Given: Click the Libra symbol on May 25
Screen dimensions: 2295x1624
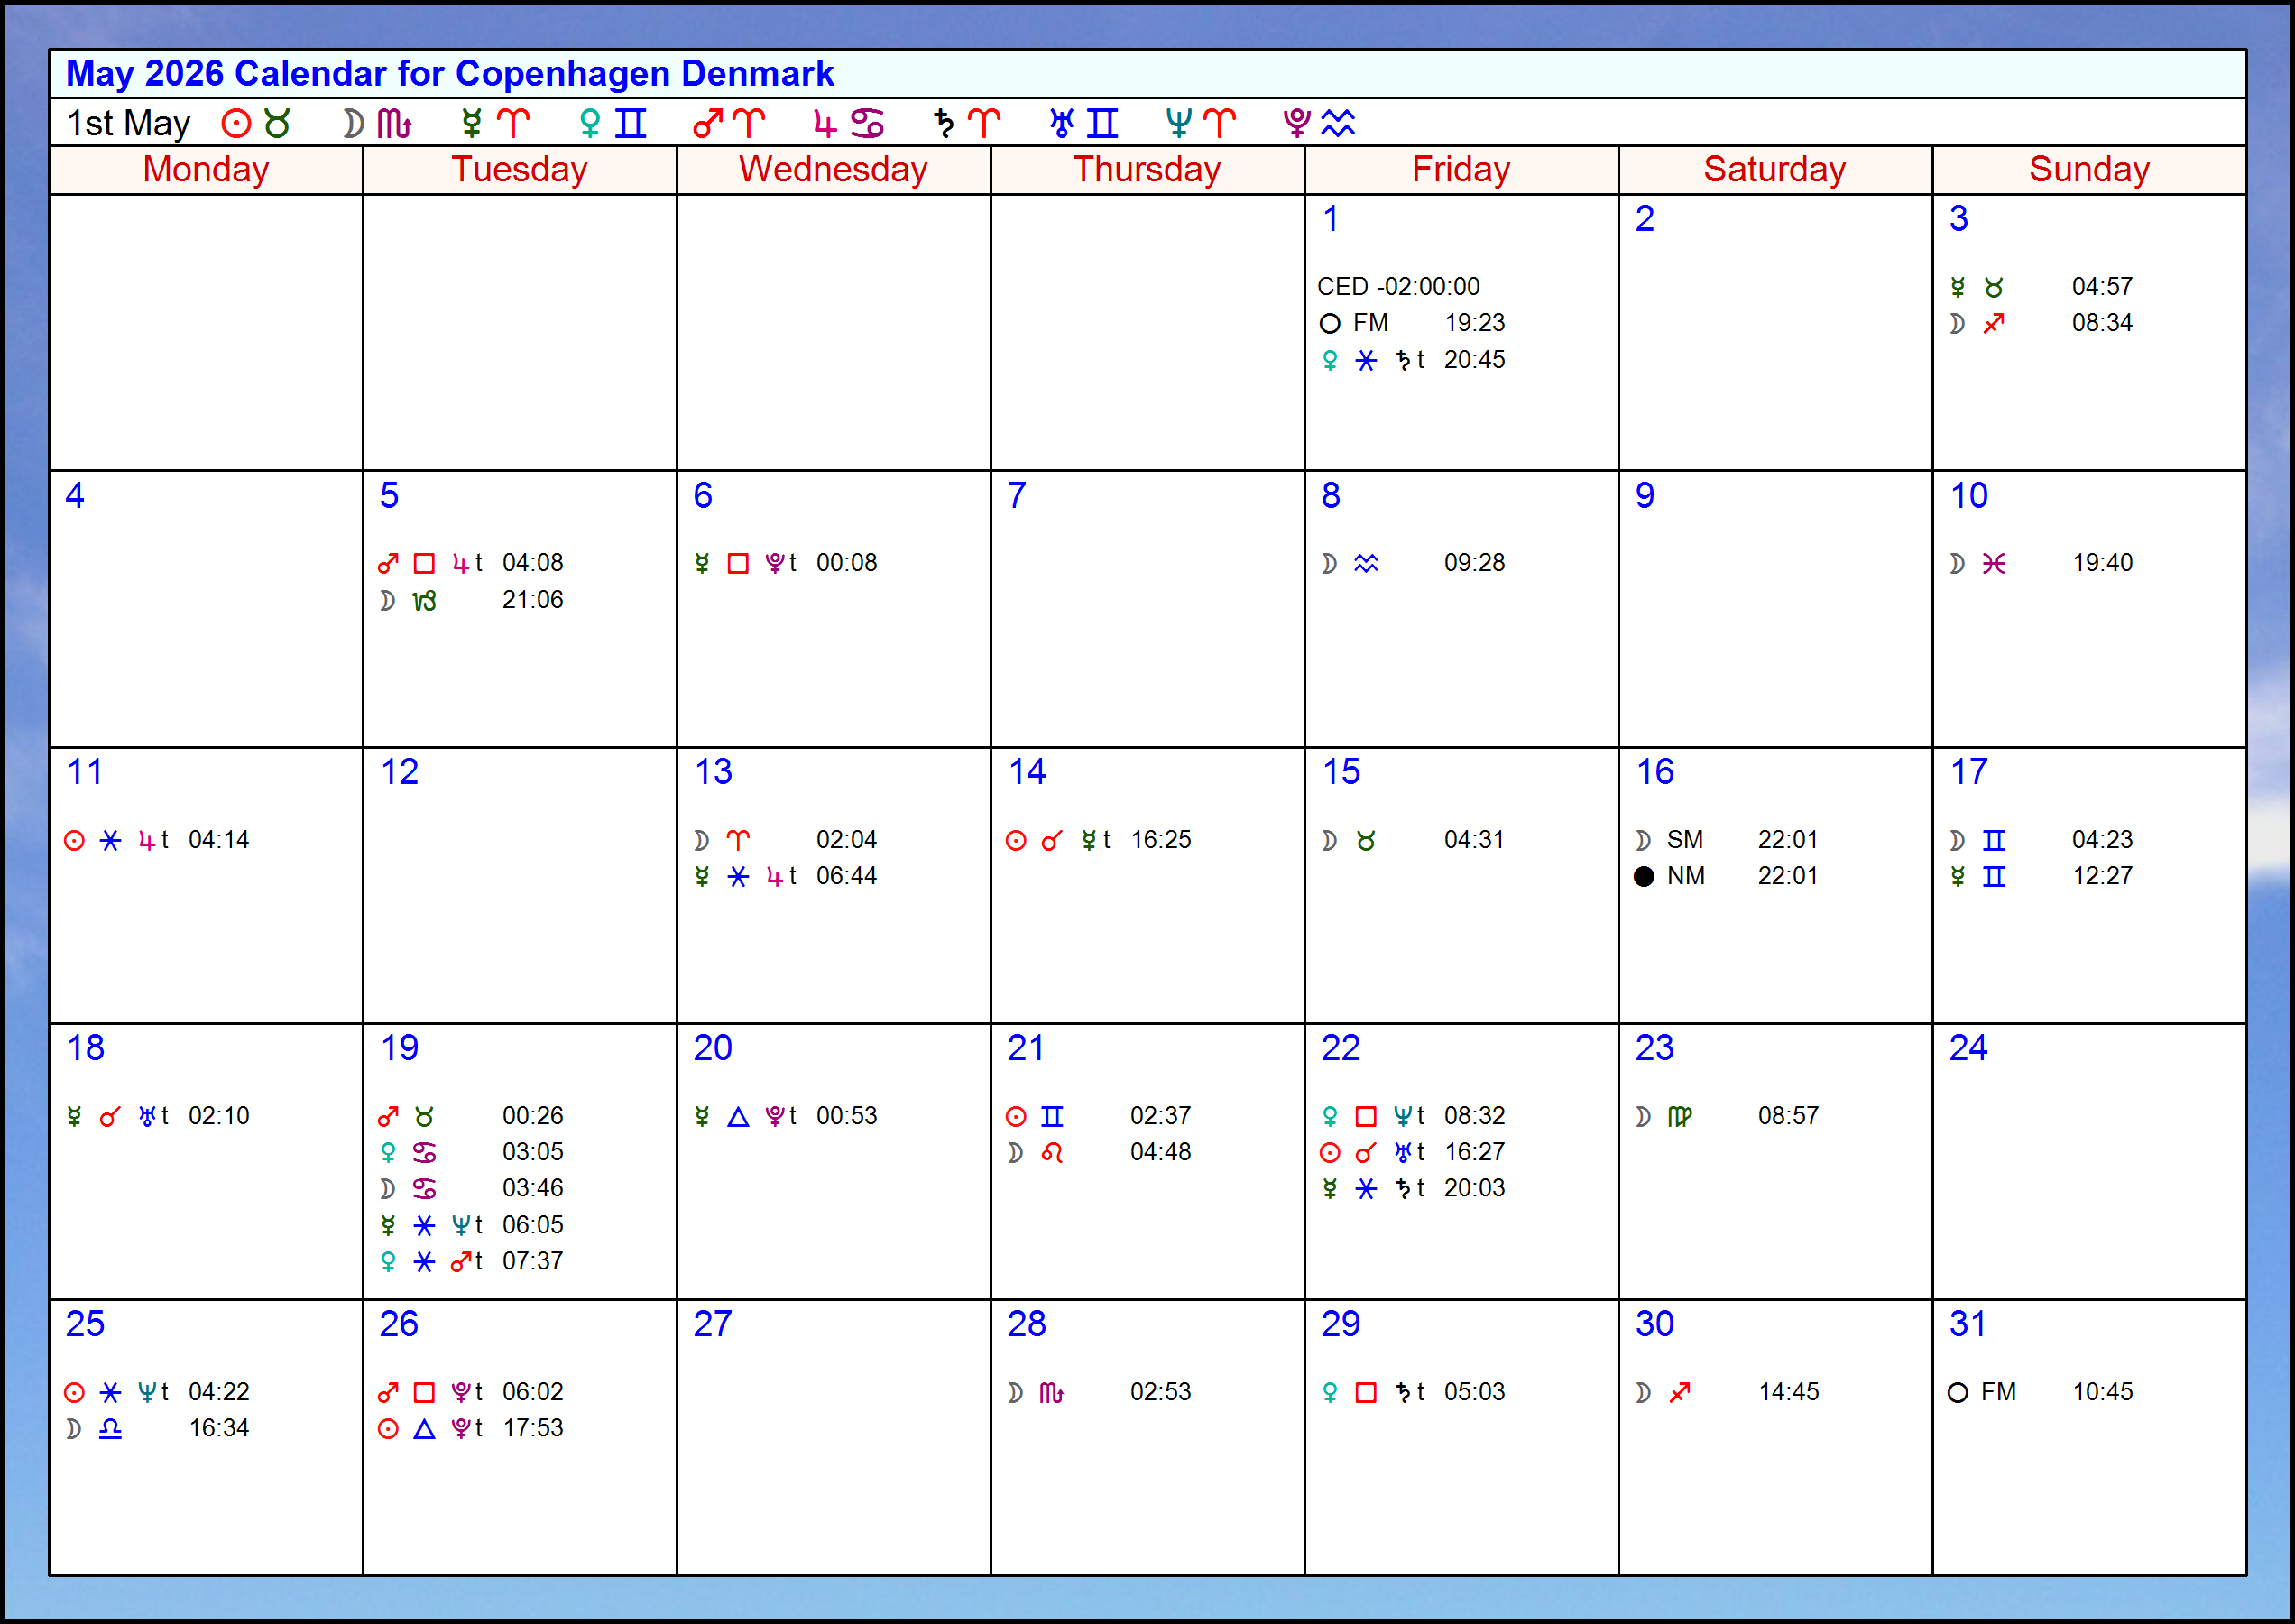Looking at the screenshot, I should pos(110,1429).
